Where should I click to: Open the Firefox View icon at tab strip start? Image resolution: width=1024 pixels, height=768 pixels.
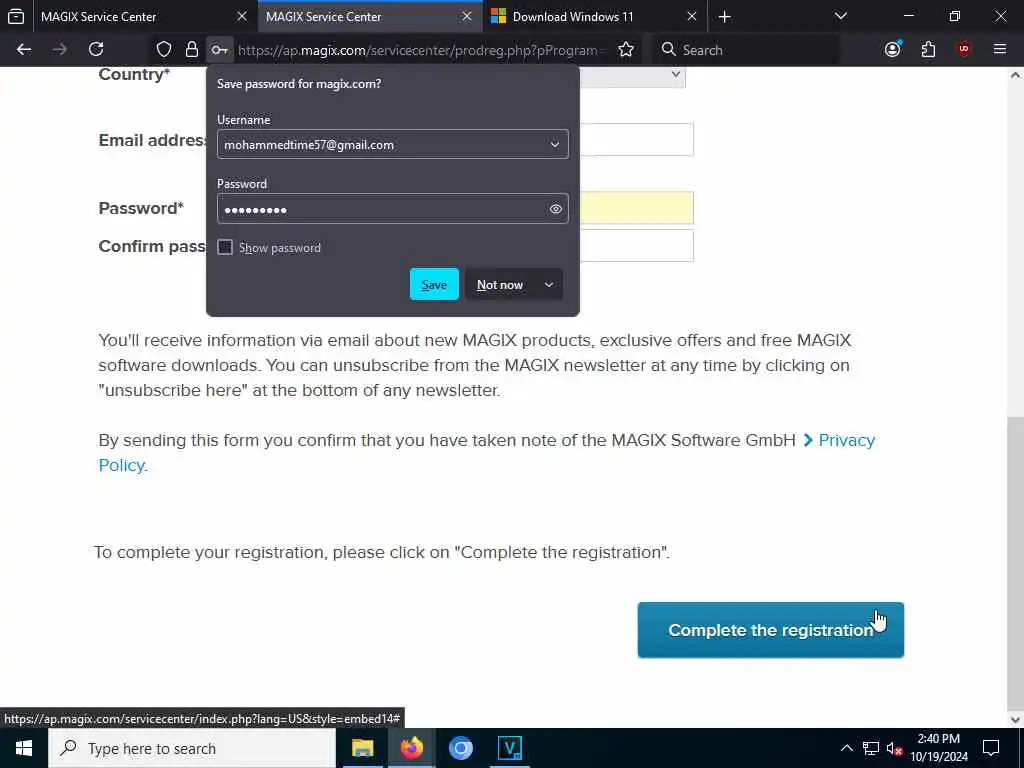coord(16,17)
